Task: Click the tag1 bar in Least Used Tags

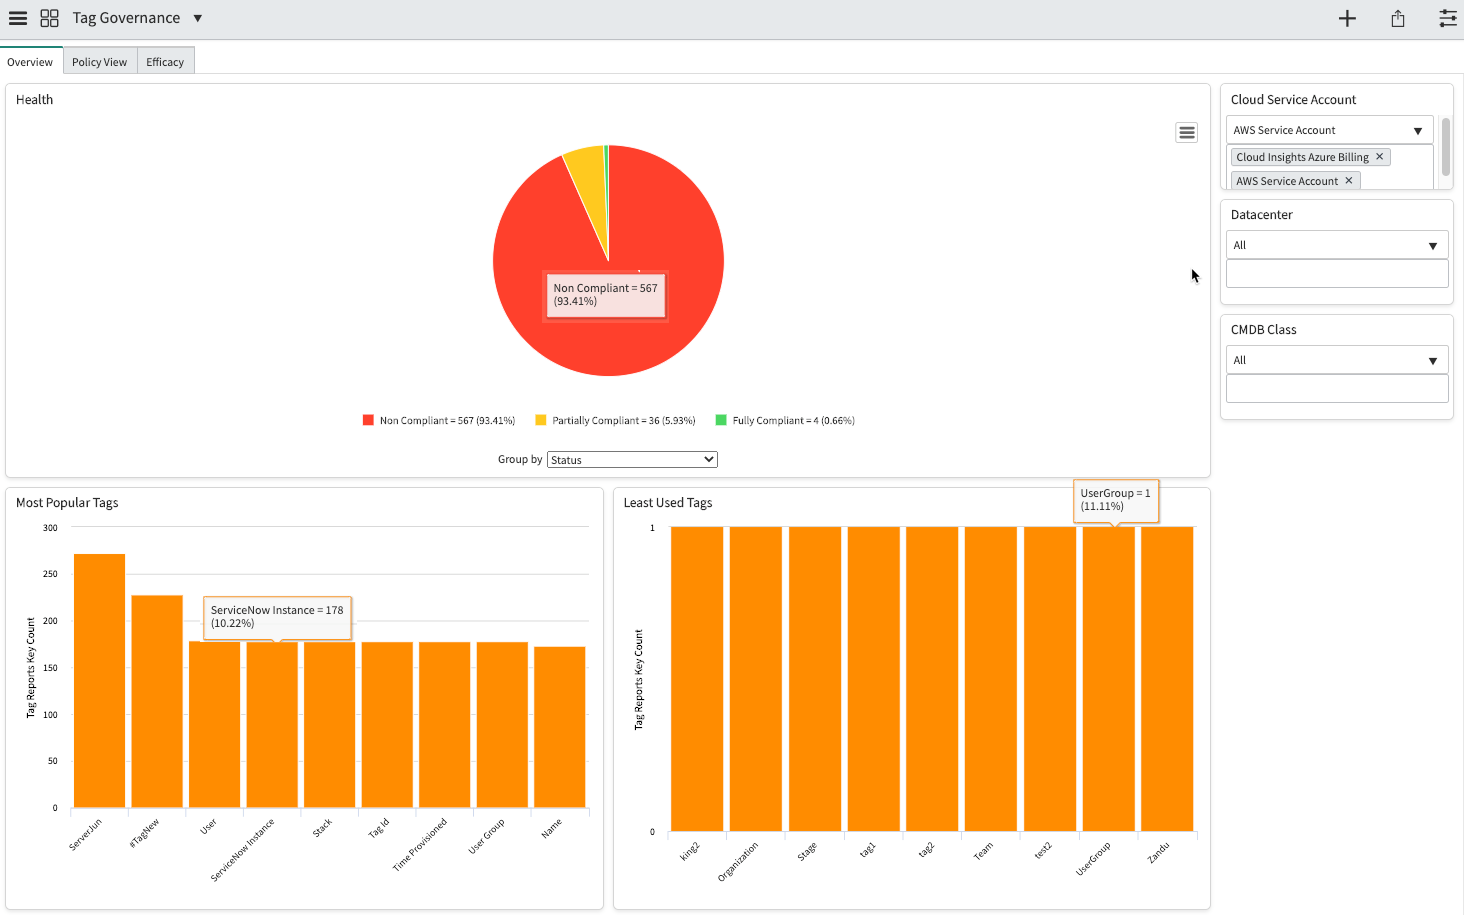Action: coord(874,679)
